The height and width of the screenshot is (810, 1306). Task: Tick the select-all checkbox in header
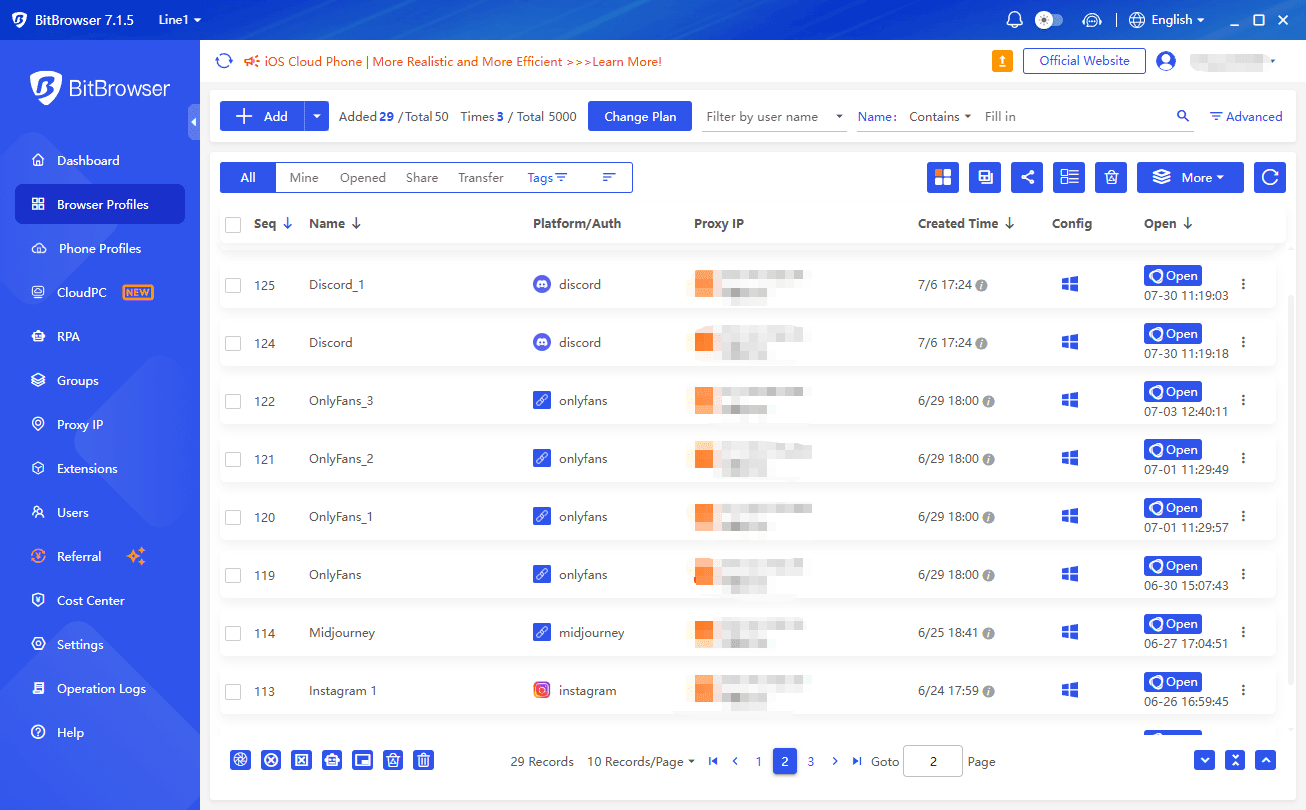tap(233, 225)
